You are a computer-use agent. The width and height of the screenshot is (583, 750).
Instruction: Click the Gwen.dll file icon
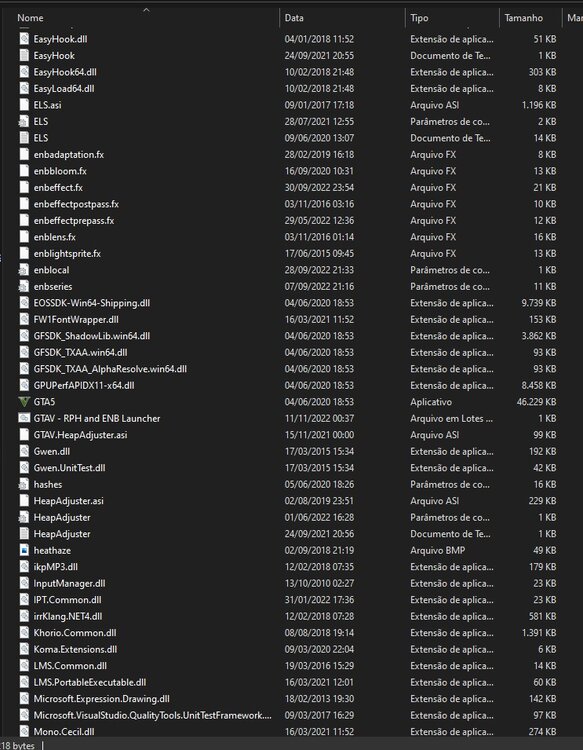[24, 451]
